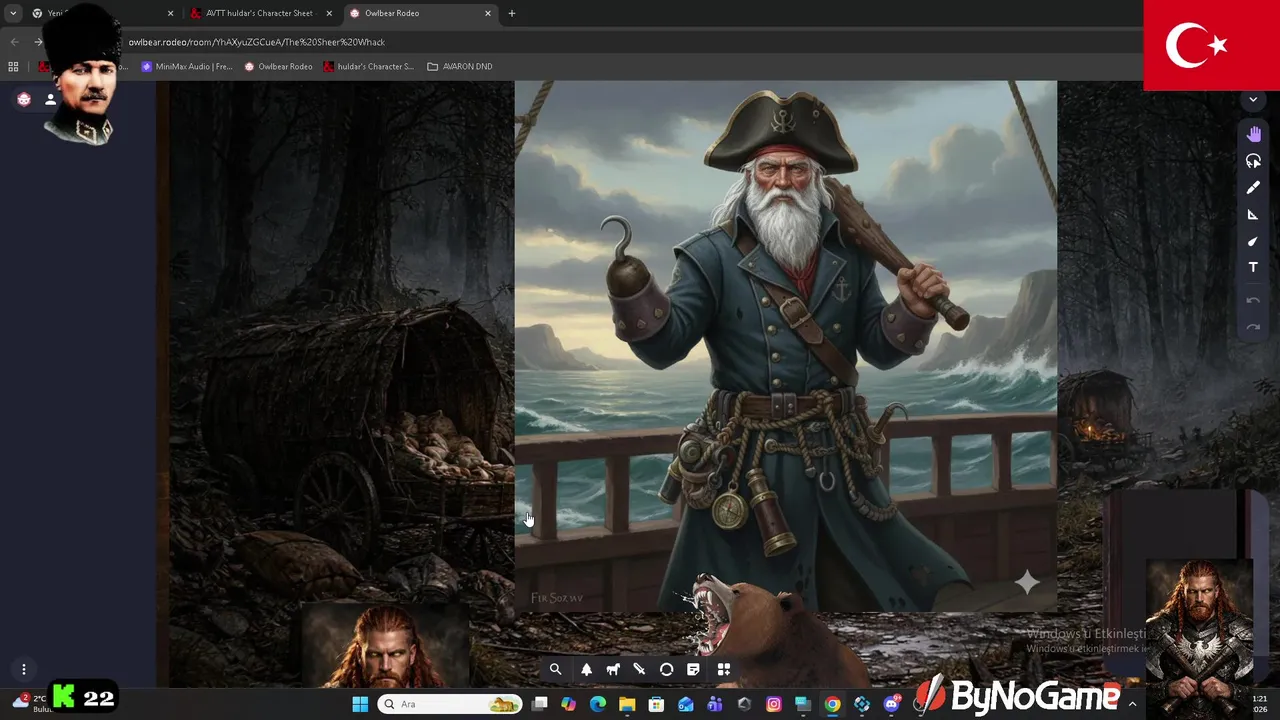The image size is (1280, 720).
Task: Open File Explorer from the taskbar
Action: [x=627, y=704]
